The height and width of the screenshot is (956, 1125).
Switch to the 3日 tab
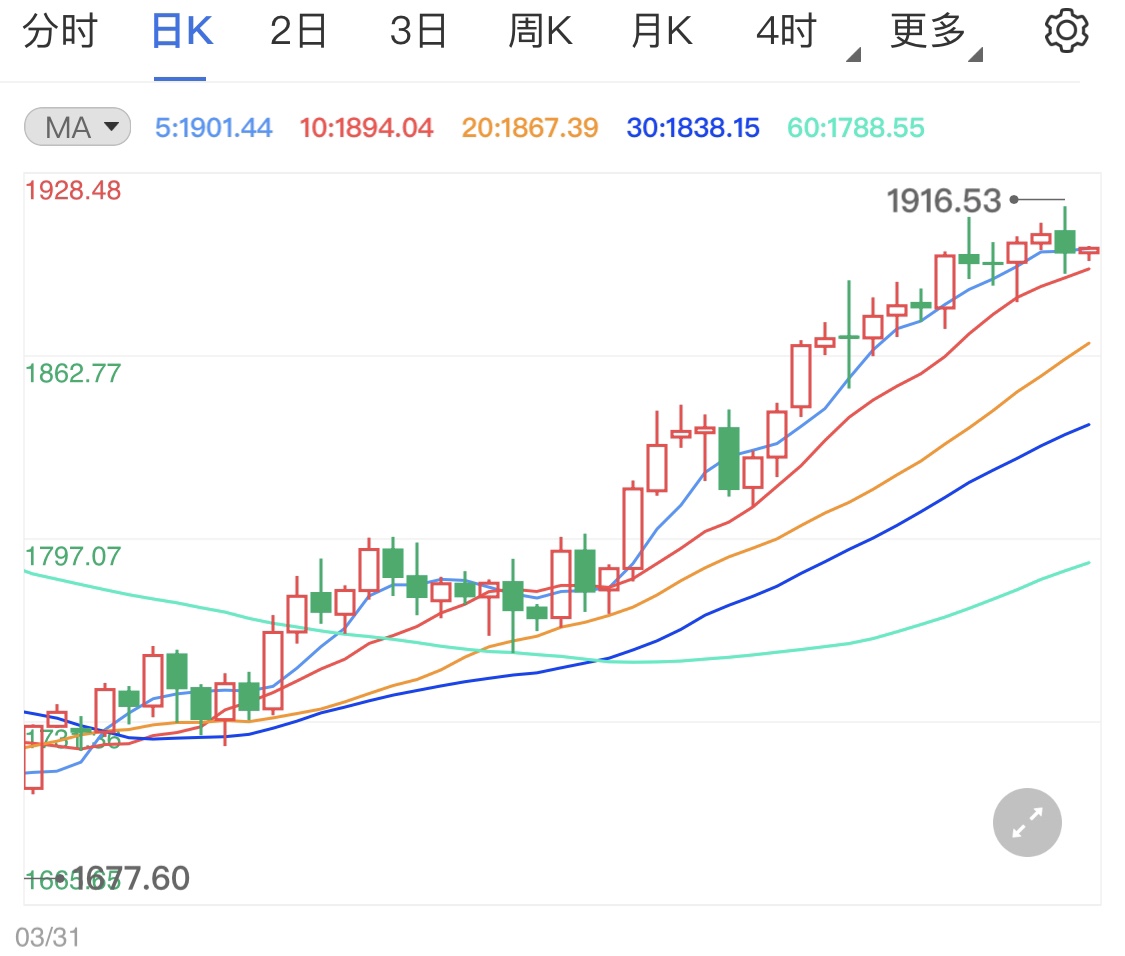(418, 32)
